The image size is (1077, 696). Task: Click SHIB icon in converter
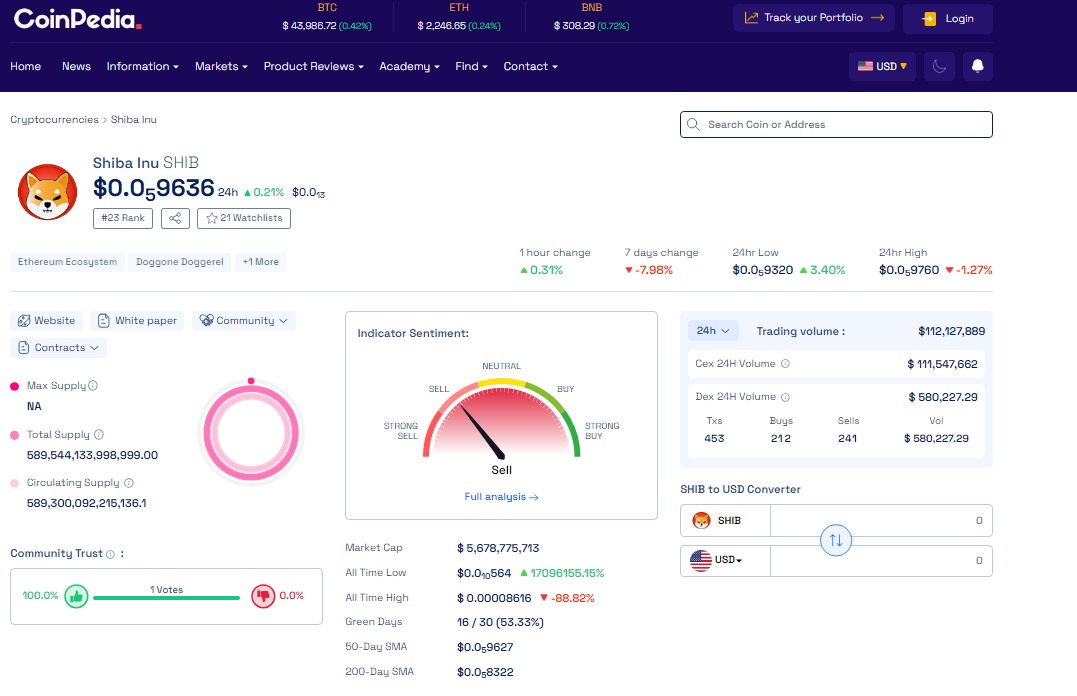pos(701,521)
